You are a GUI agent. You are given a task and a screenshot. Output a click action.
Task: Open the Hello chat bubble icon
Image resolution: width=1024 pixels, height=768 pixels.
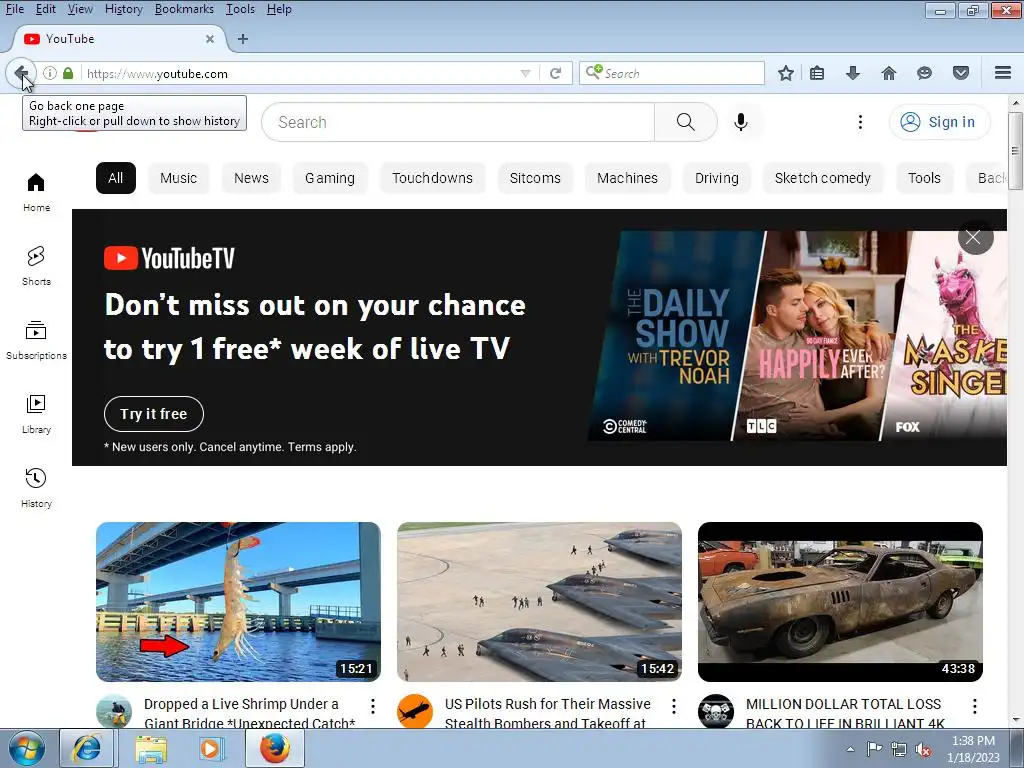(x=924, y=73)
